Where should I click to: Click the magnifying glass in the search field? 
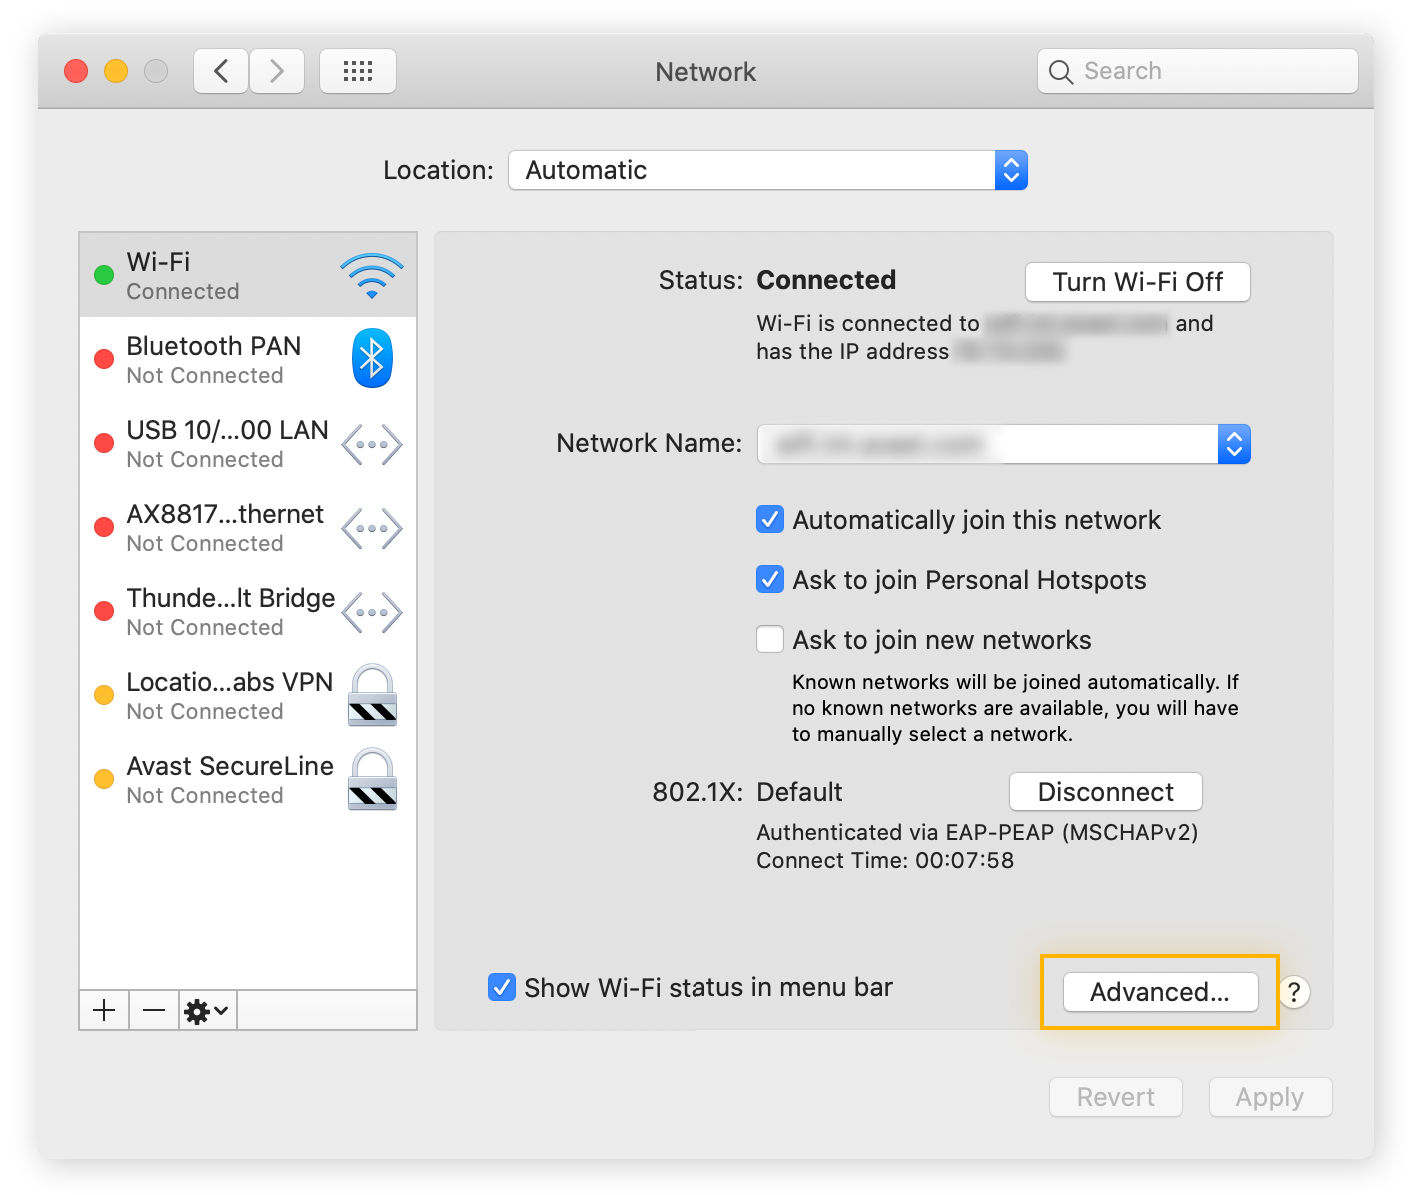click(x=1061, y=71)
